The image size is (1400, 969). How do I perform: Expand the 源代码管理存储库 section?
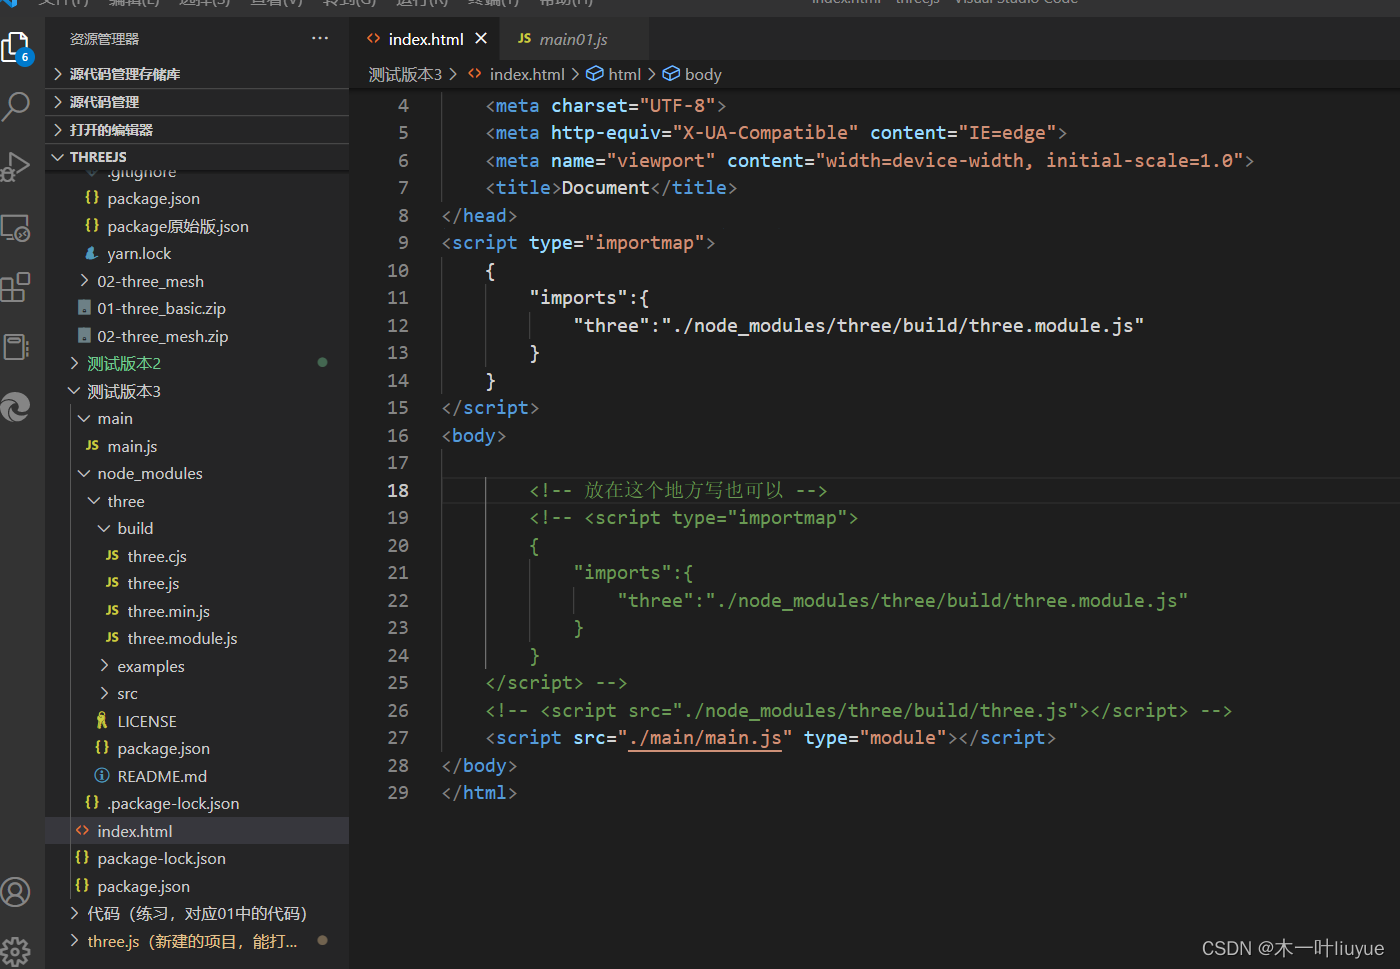[x=197, y=74]
